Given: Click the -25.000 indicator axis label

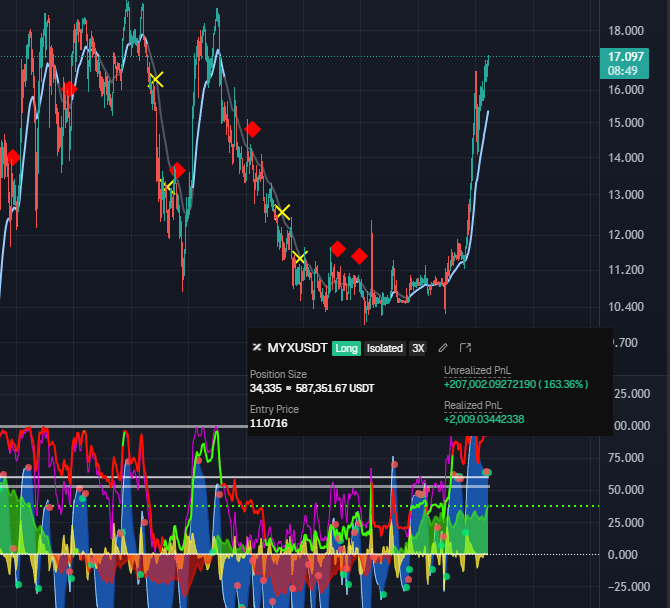Looking at the screenshot, I should click(629, 587).
